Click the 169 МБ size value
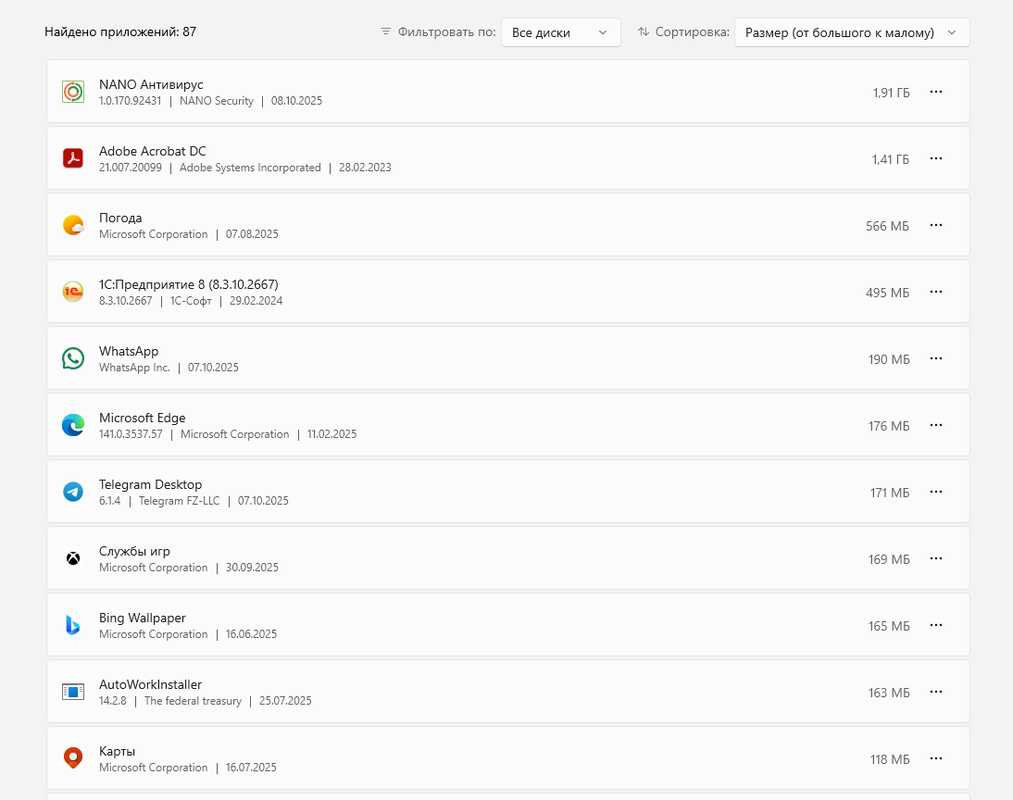This screenshot has height=800, width=1013. pyautogui.click(x=889, y=560)
